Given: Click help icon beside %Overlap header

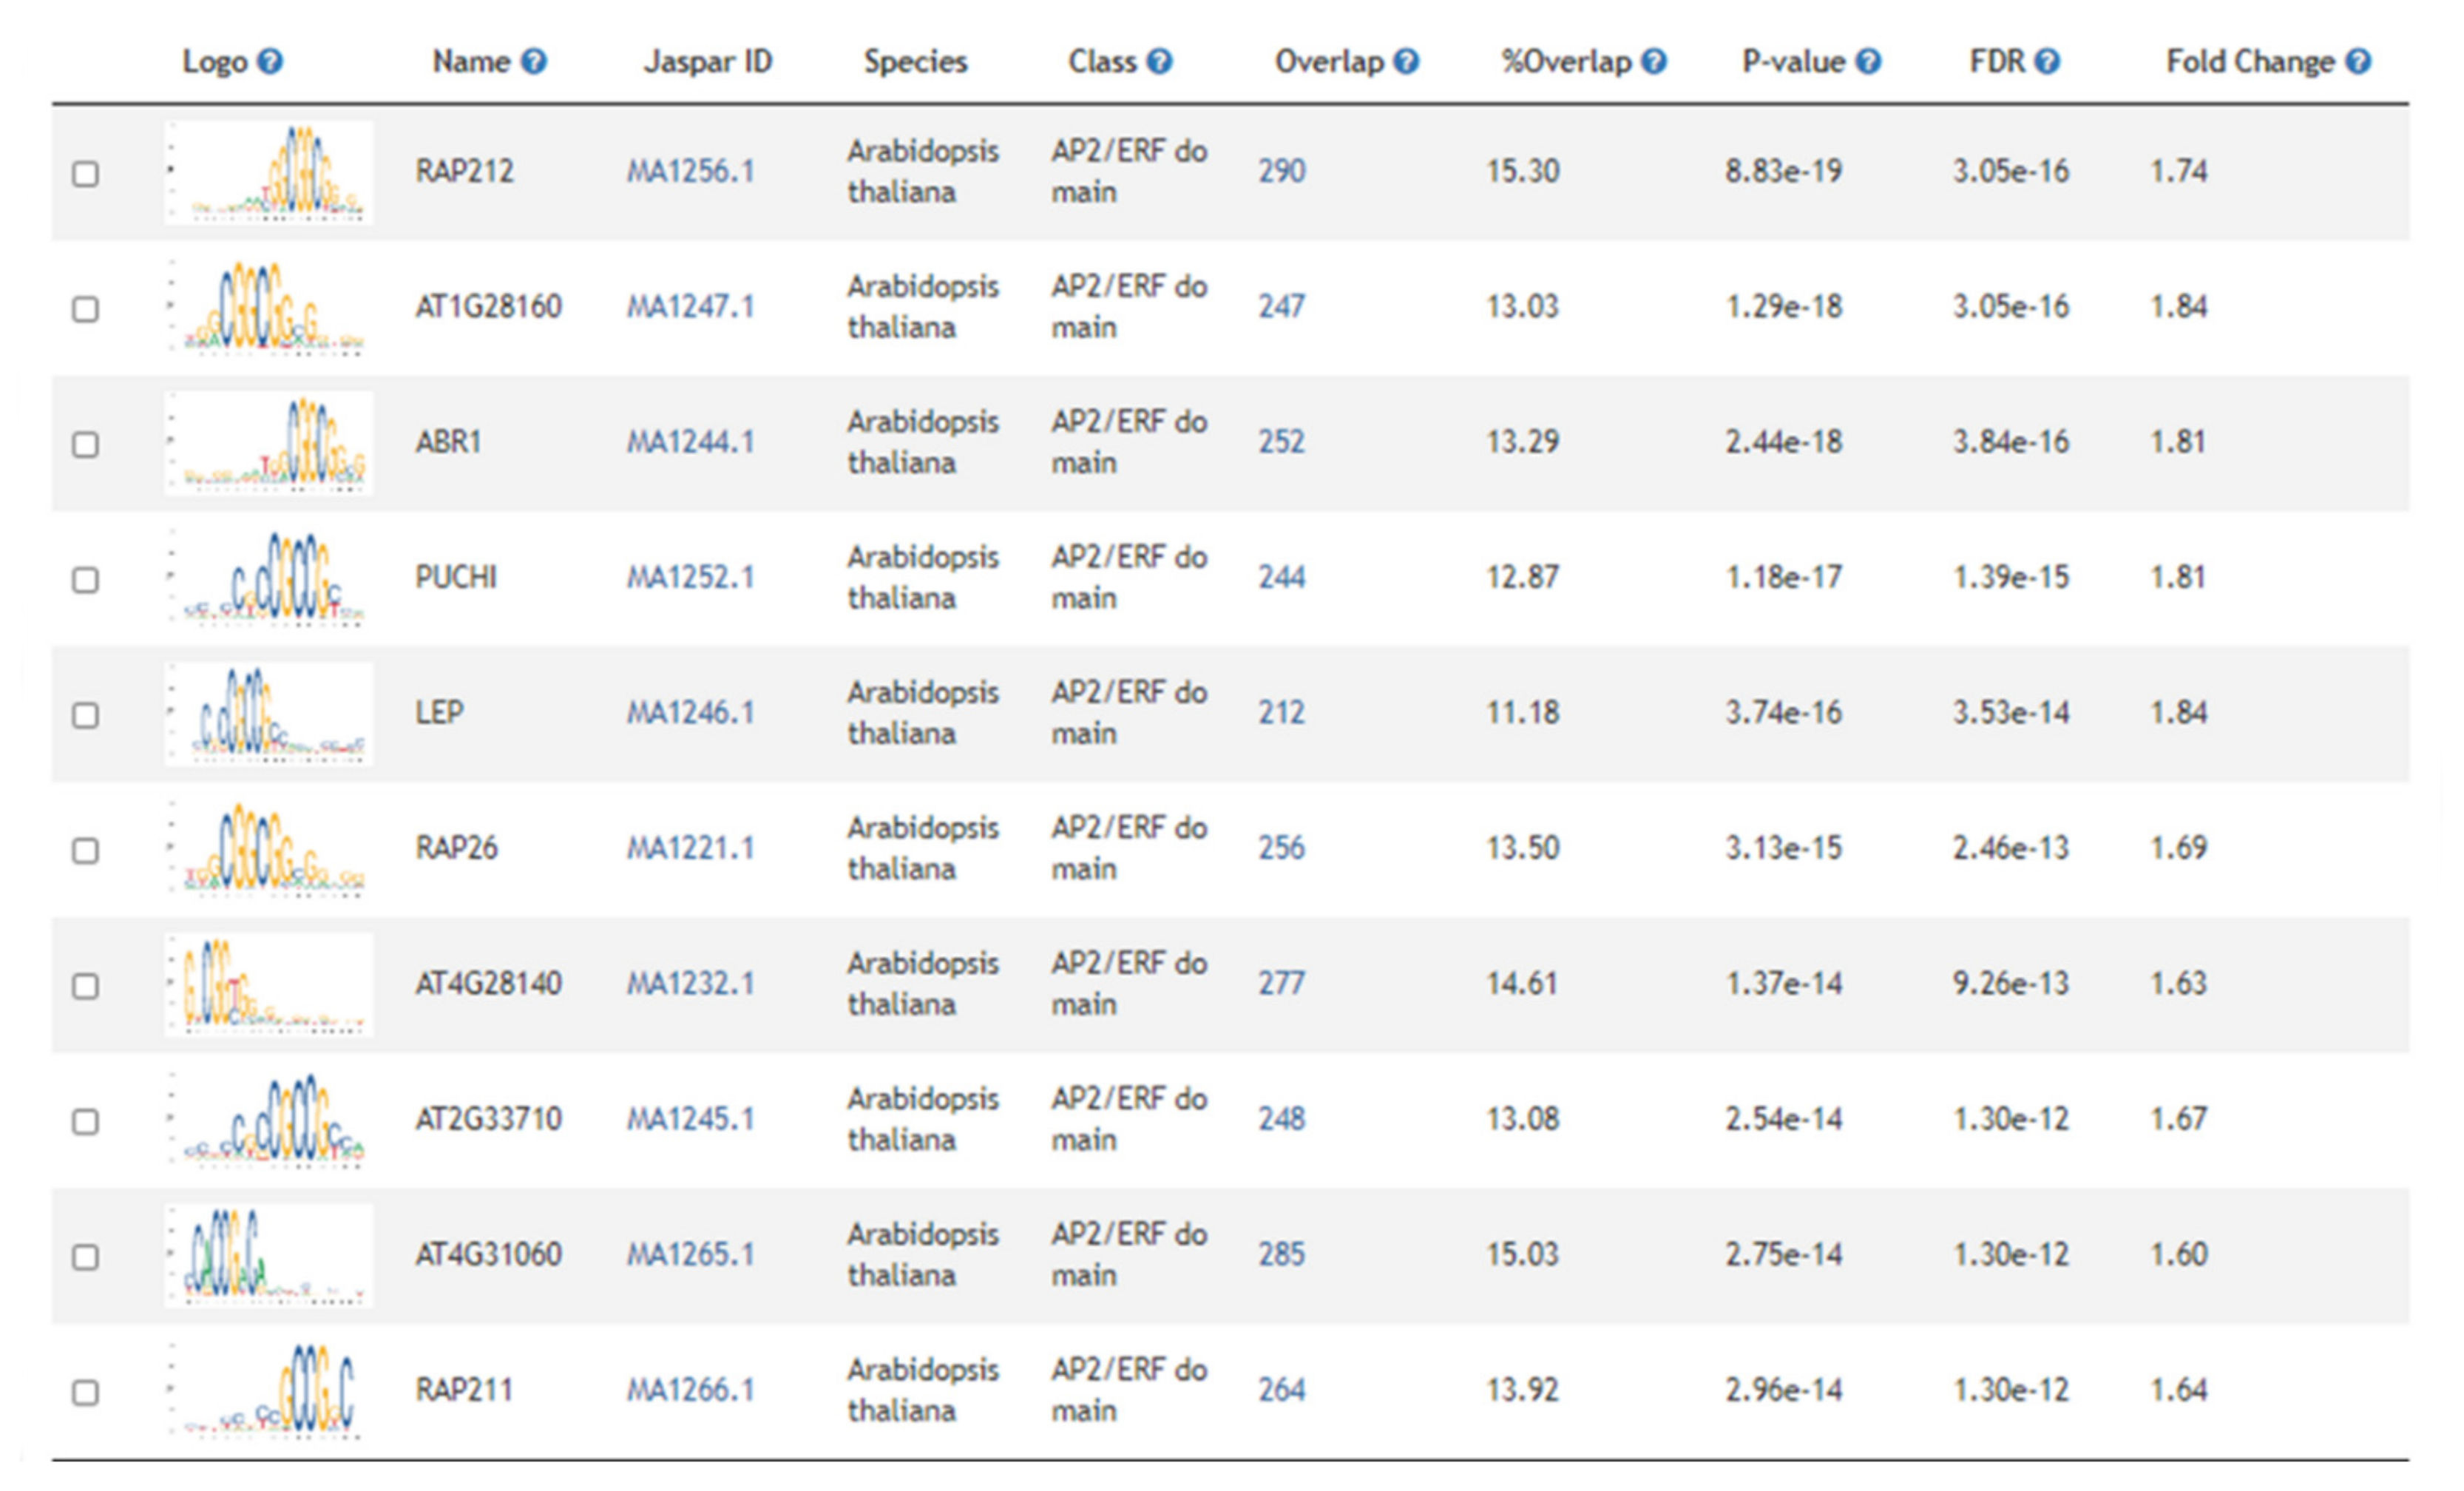Looking at the screenshot, I should pos(1654,62).
